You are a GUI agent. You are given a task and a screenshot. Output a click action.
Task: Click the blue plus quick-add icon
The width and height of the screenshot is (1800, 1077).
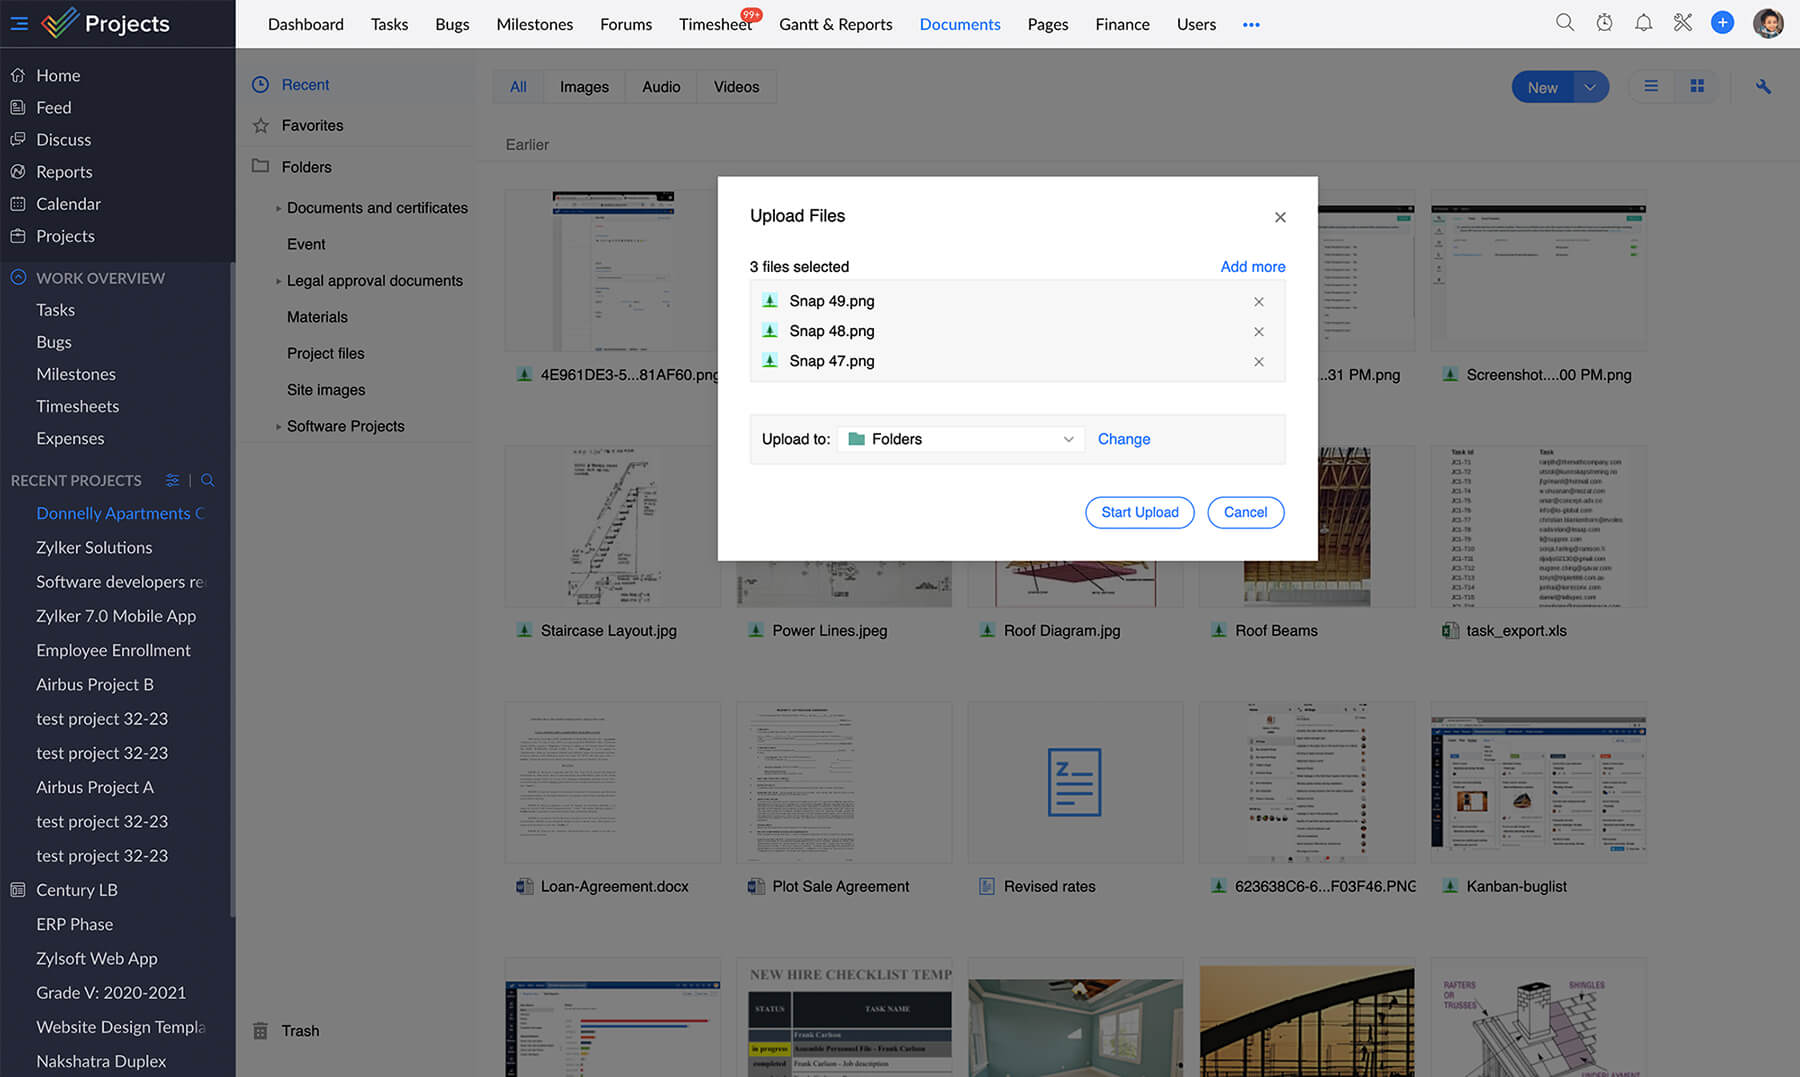pos(1722,23)
